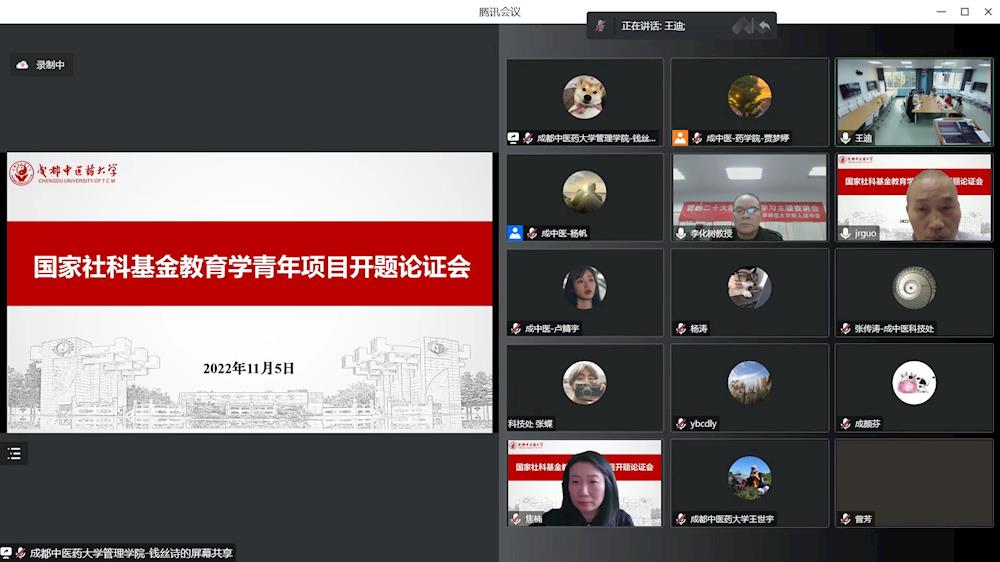The height and width of the screenshot is (562, 1000).
Task: Click the cat avatar in the 杨涛 tile
Action: [x=749, y=287]
